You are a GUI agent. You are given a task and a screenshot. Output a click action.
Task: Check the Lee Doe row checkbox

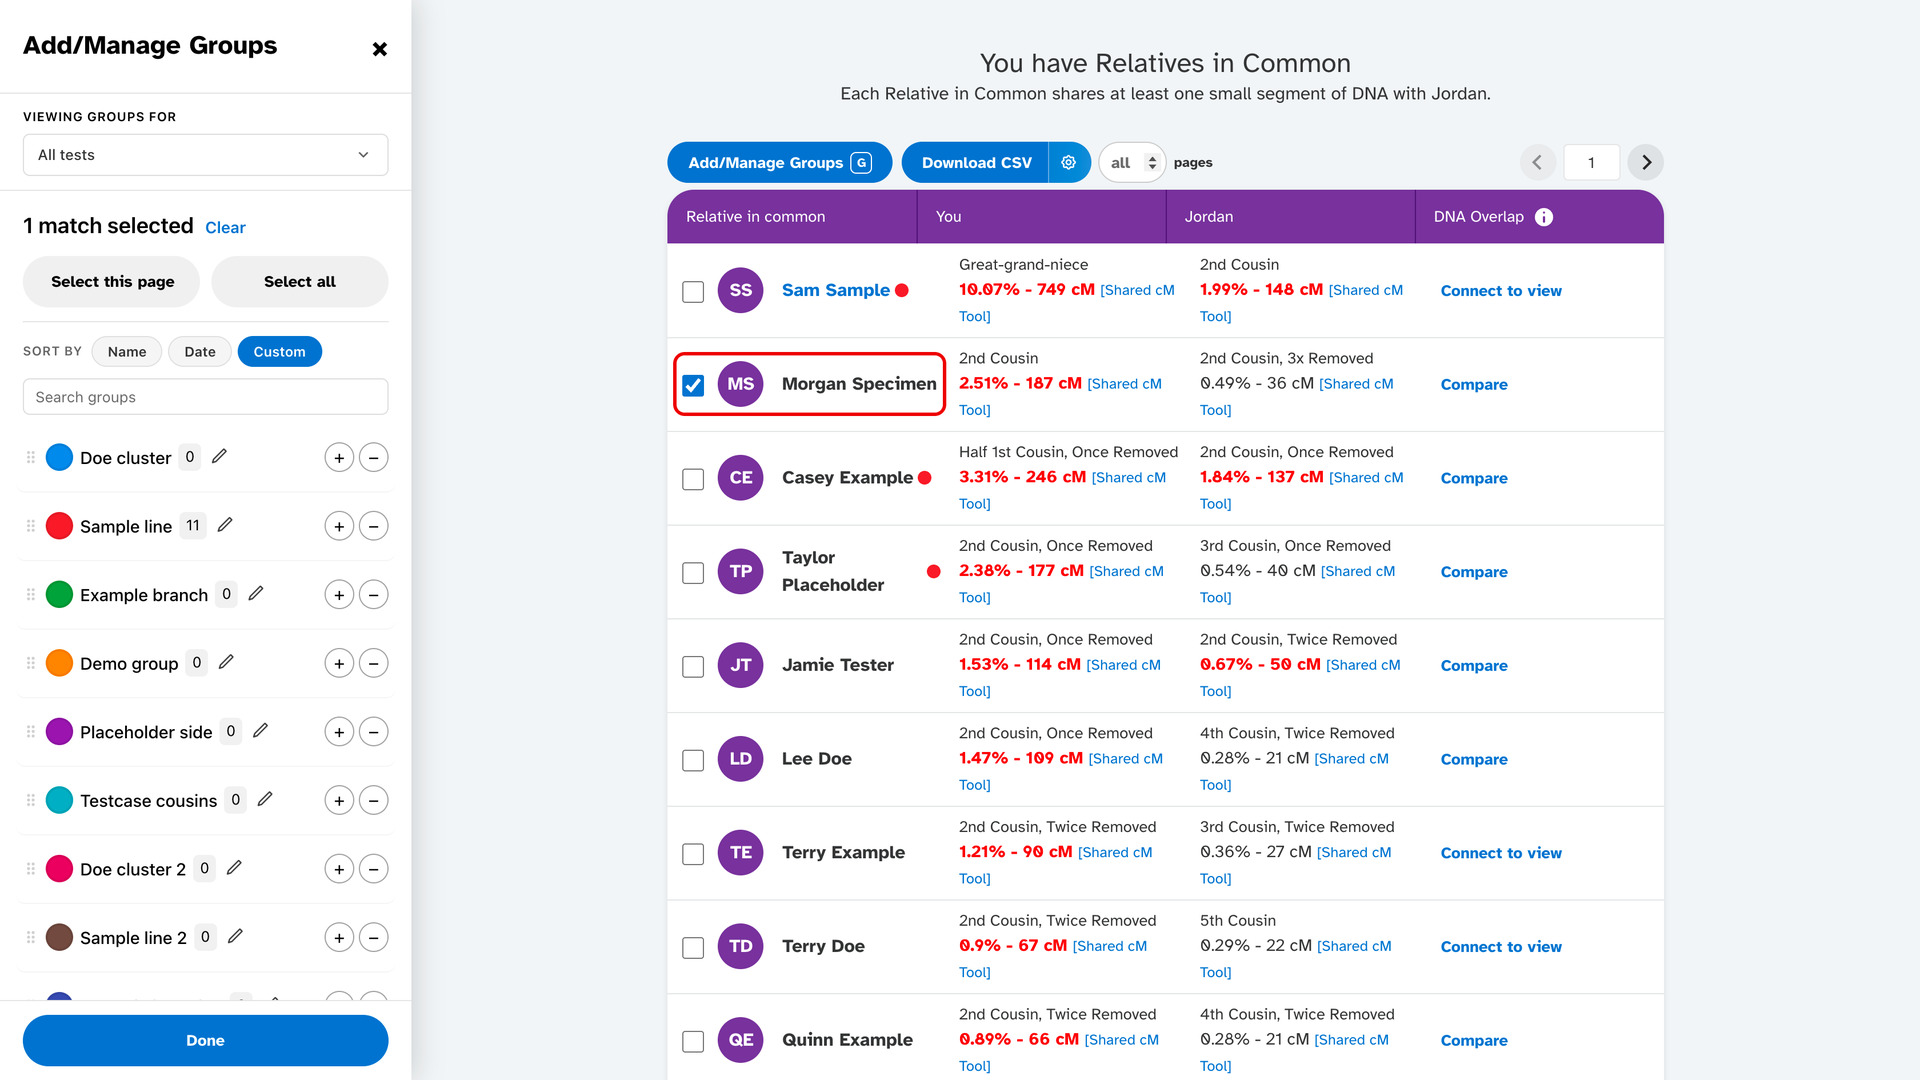coord(693,760)
